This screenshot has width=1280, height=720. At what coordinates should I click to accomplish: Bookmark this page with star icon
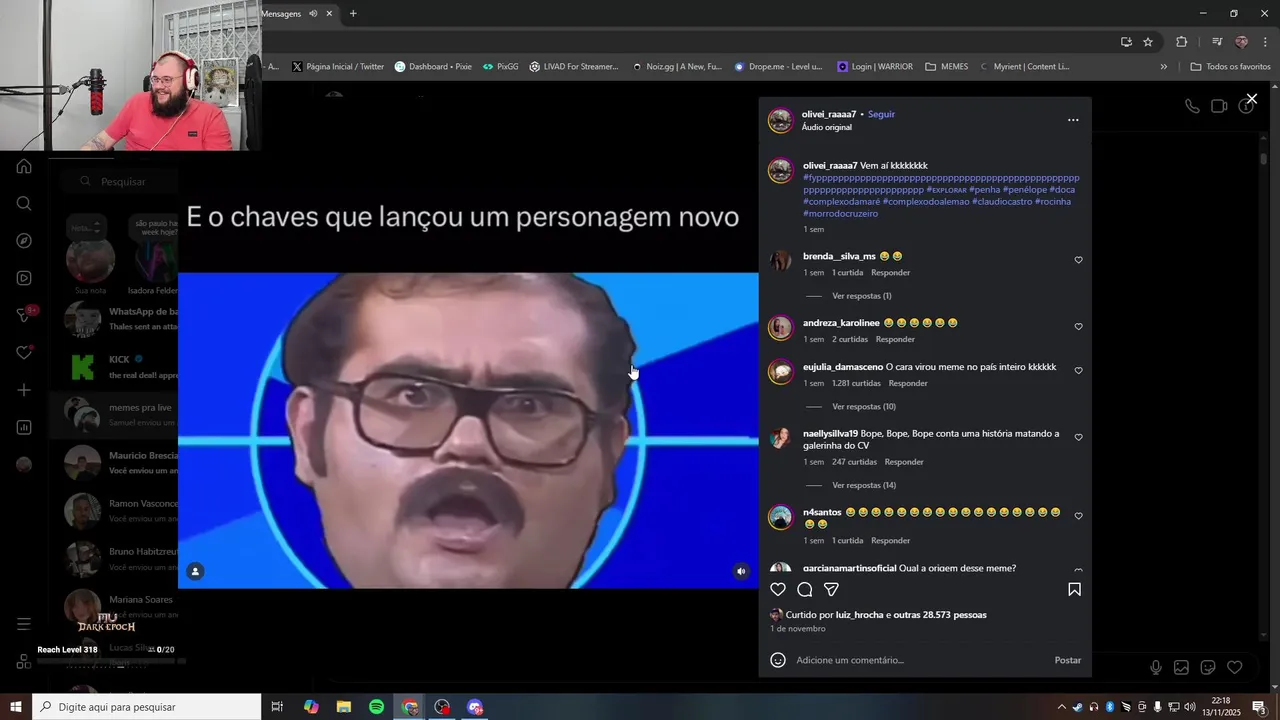click(x=1148, y=42)
